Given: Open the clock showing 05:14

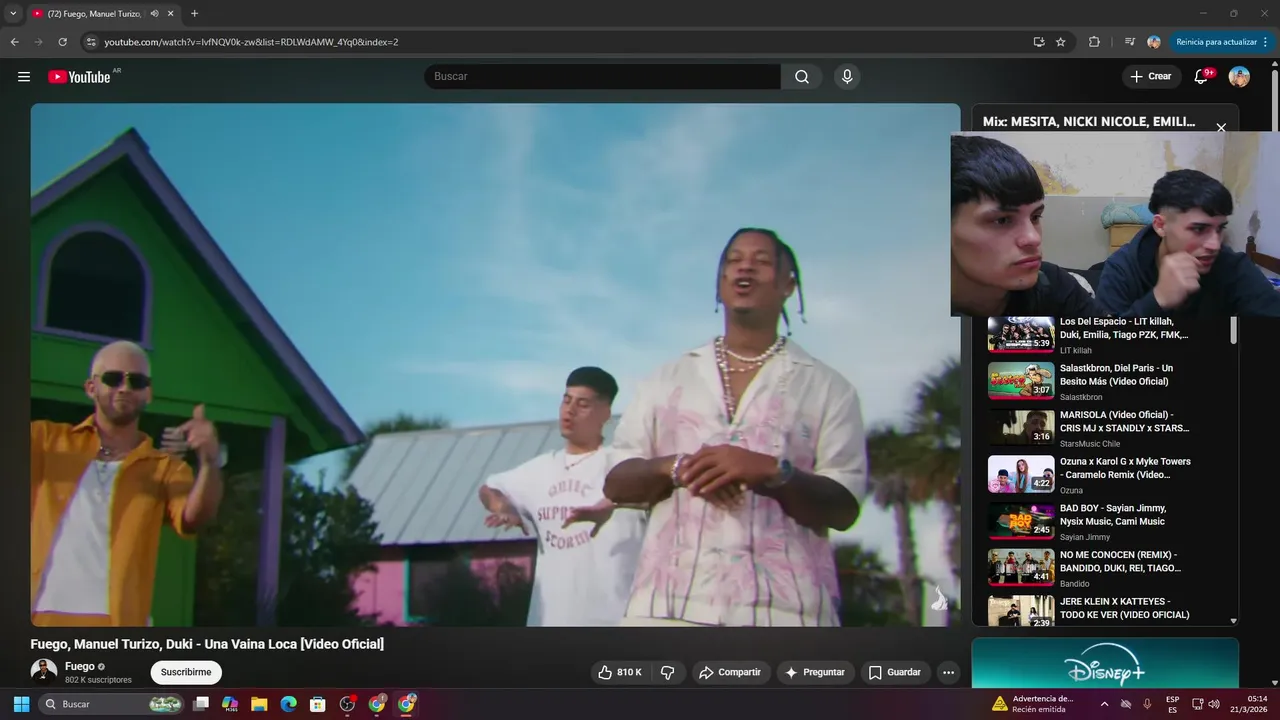Looking at the screenshot, I should click(1249, 704).
